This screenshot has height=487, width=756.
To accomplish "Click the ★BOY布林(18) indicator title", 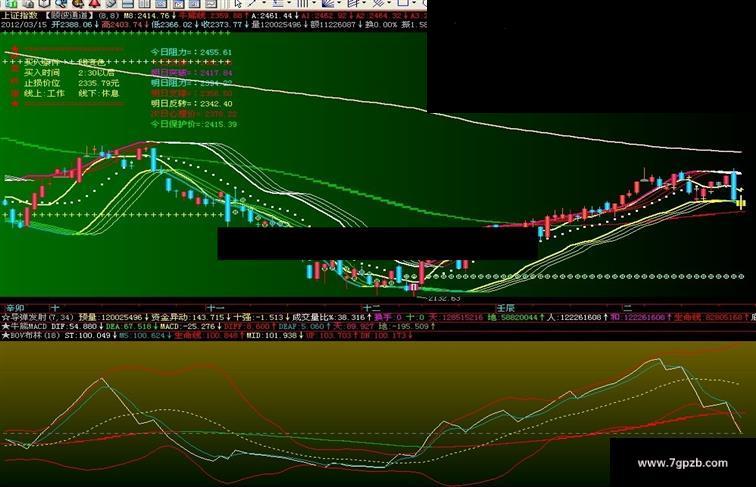I will (30, 335).
